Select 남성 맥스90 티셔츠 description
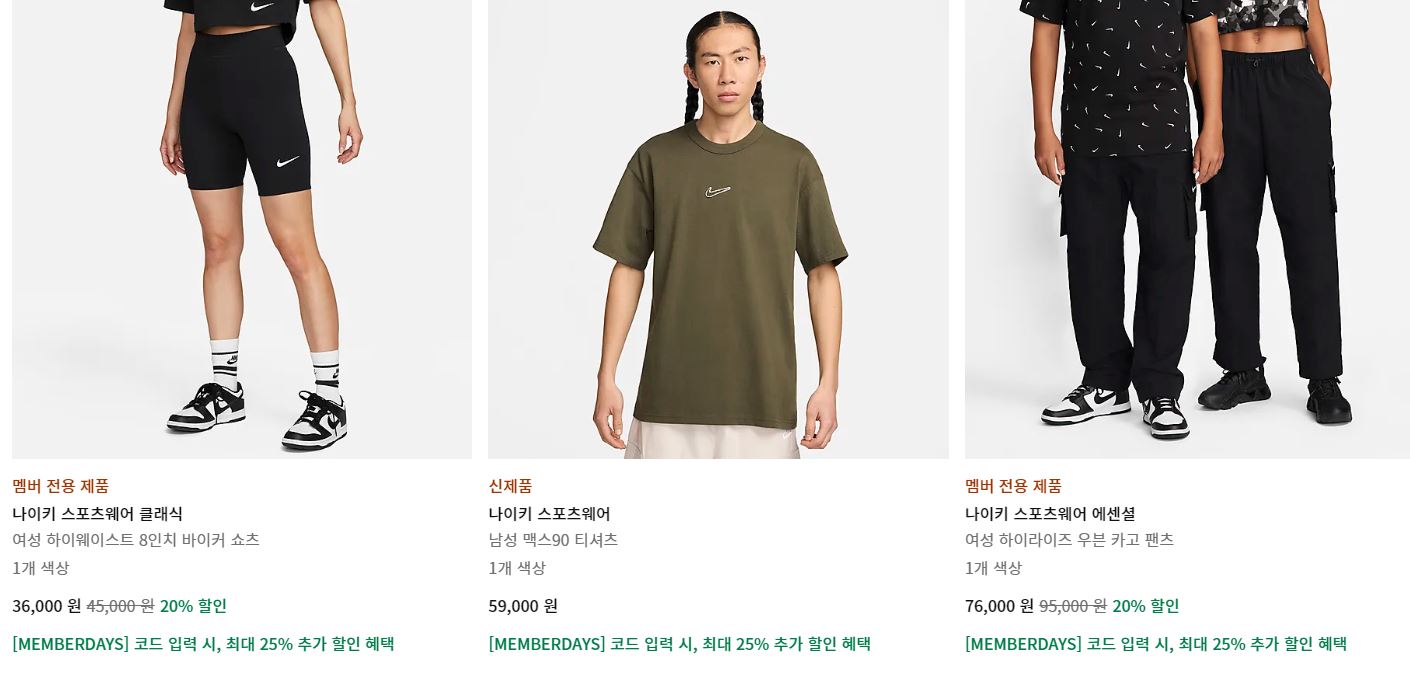Screen dimensions: 1410x673 pos(553,540)
